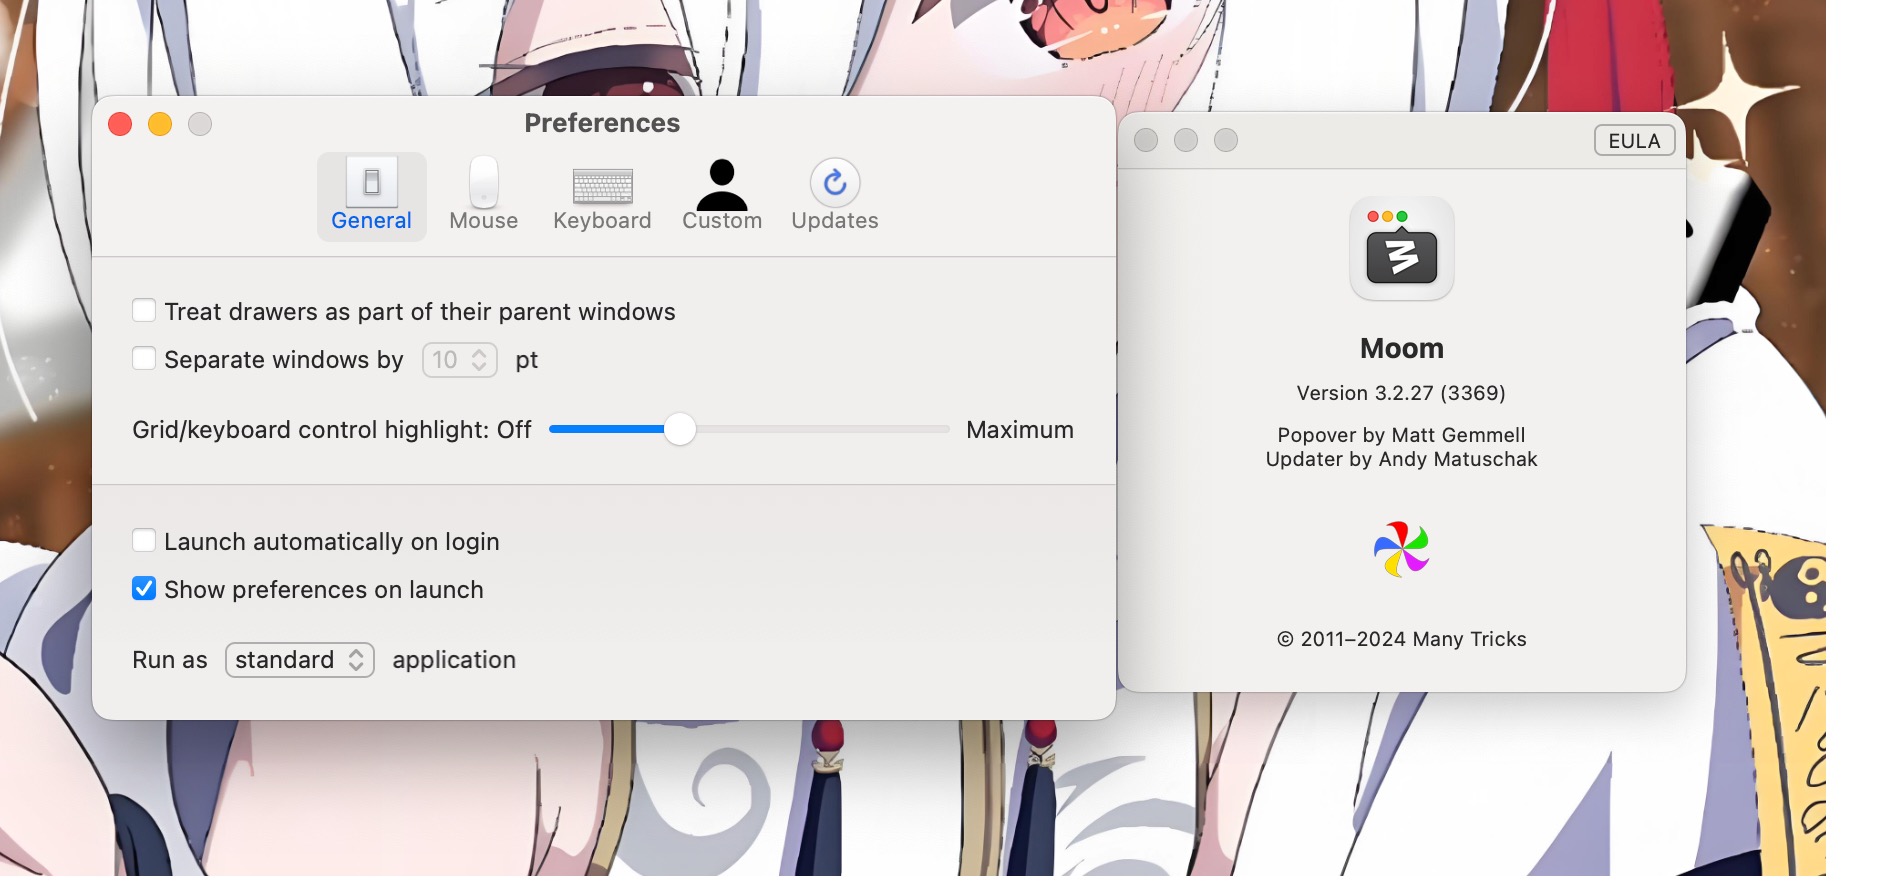Click the Updater by Andy Matuschak credit
1904x882 pixels.
click(x=1401, y=459)
